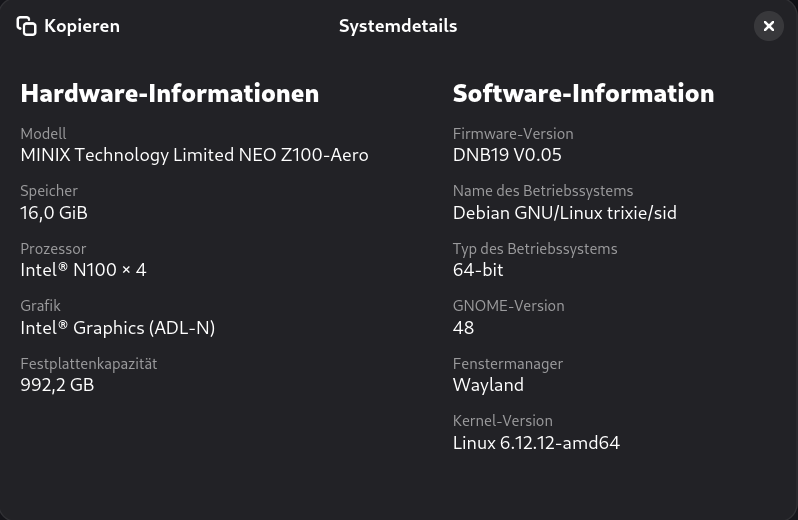Click the 64-bit OS type value
This screenshot has height=520, width=798.
point(478,270)
